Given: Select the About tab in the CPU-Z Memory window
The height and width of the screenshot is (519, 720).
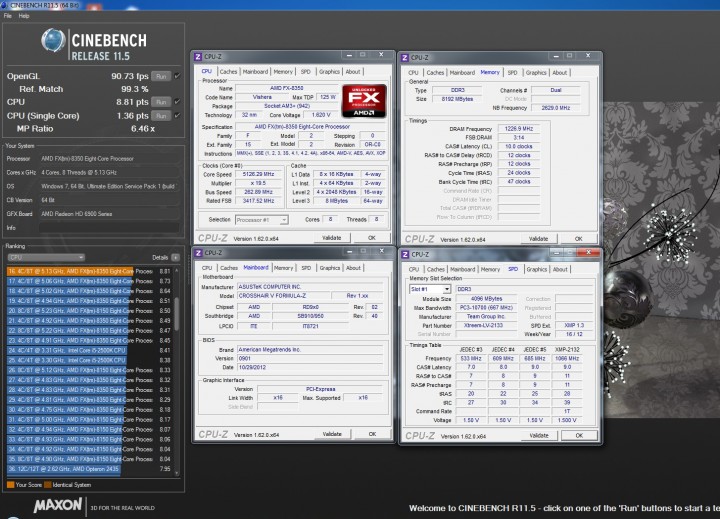Looking at the screenshot, I should pyautogui.click(x=560, y=73).
